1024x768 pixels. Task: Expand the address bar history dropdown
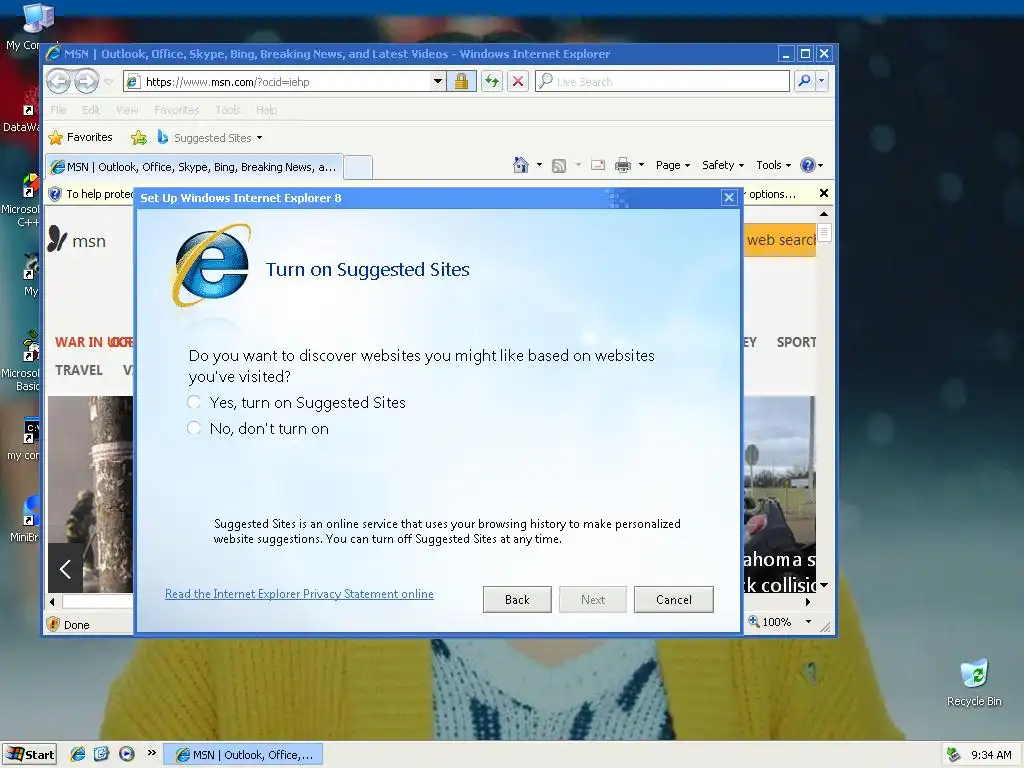click(438, 82)
